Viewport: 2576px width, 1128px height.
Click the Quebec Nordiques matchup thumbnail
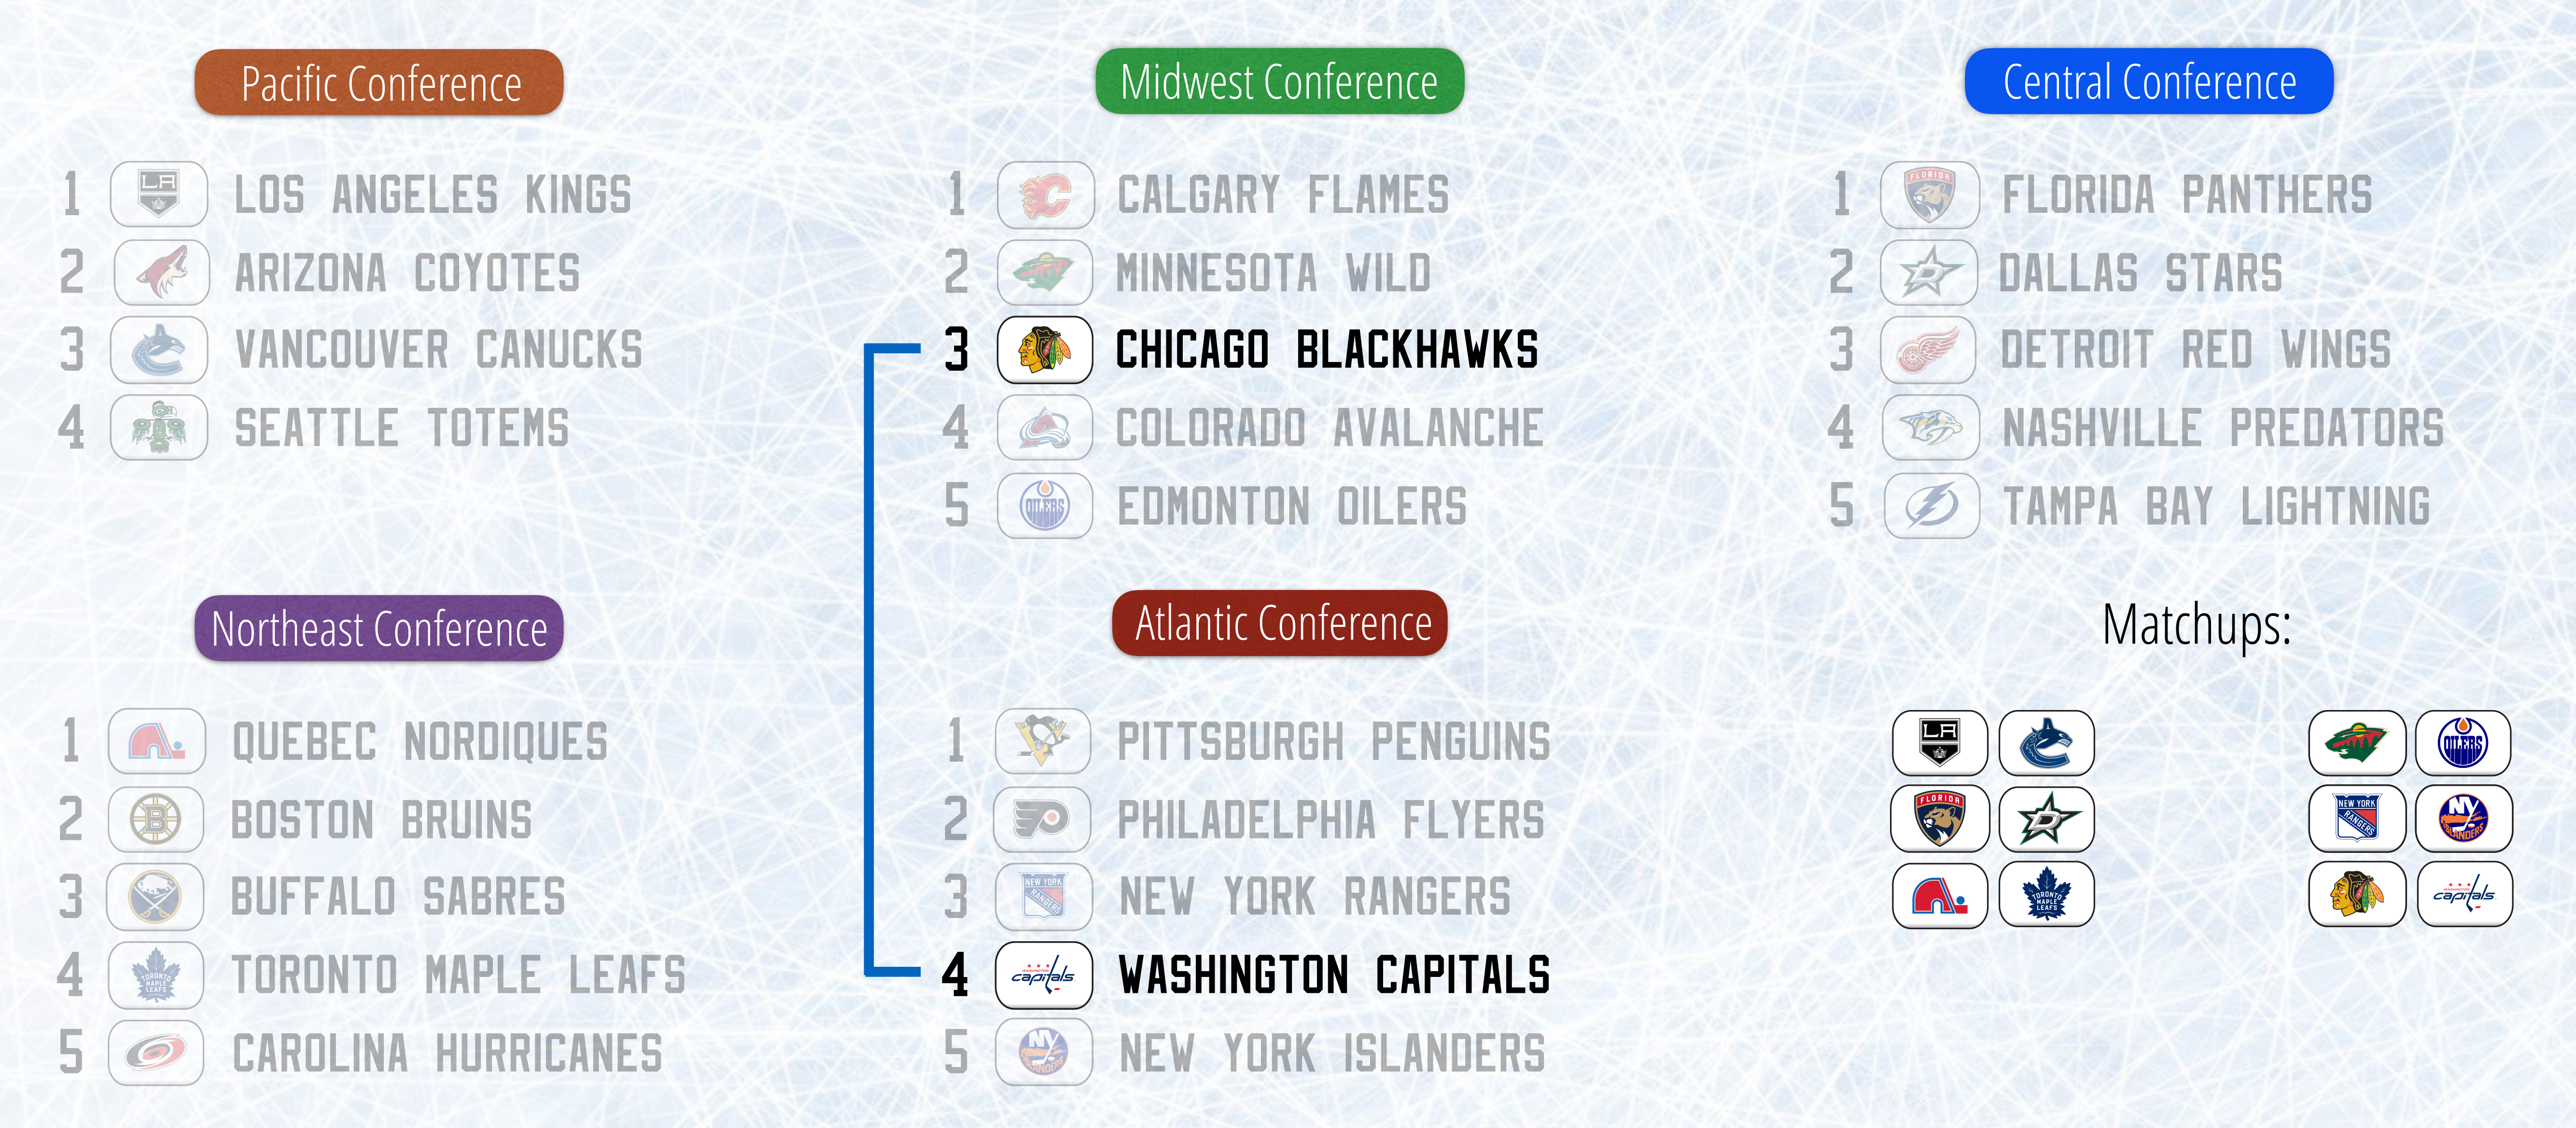(x=1940, y=895)
